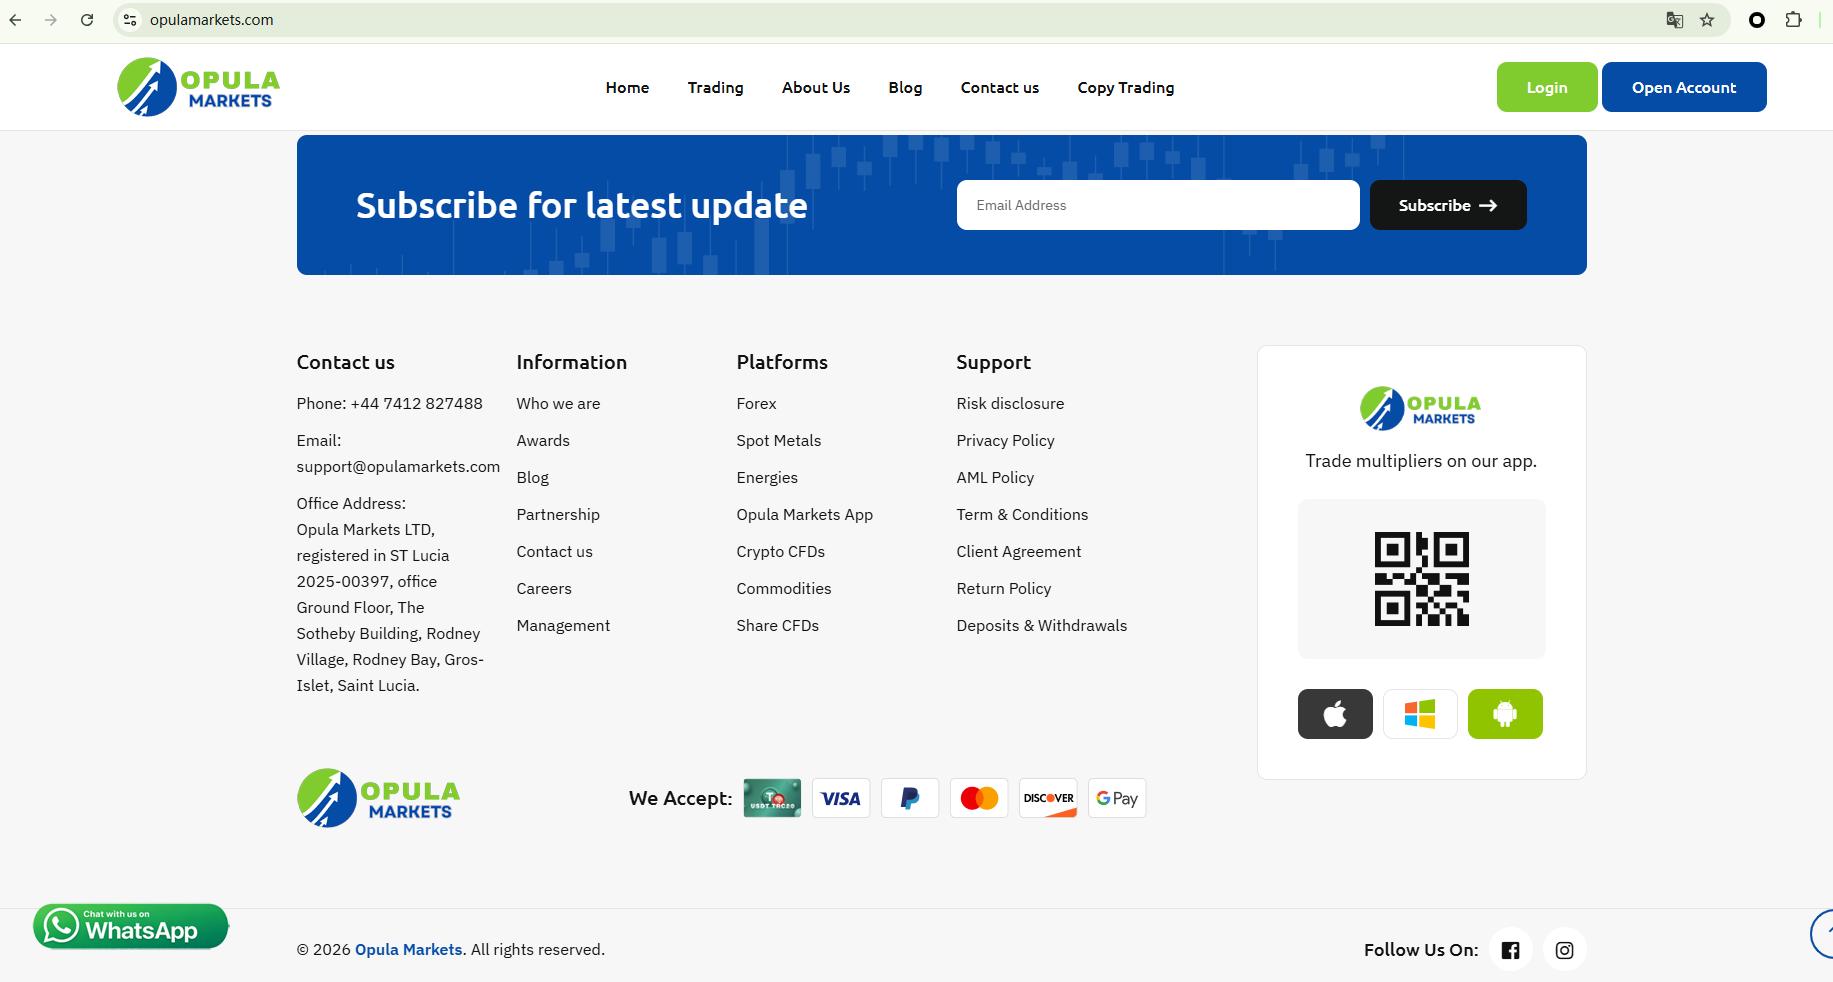
Task: Click the green Login button
Action: 1546,88
